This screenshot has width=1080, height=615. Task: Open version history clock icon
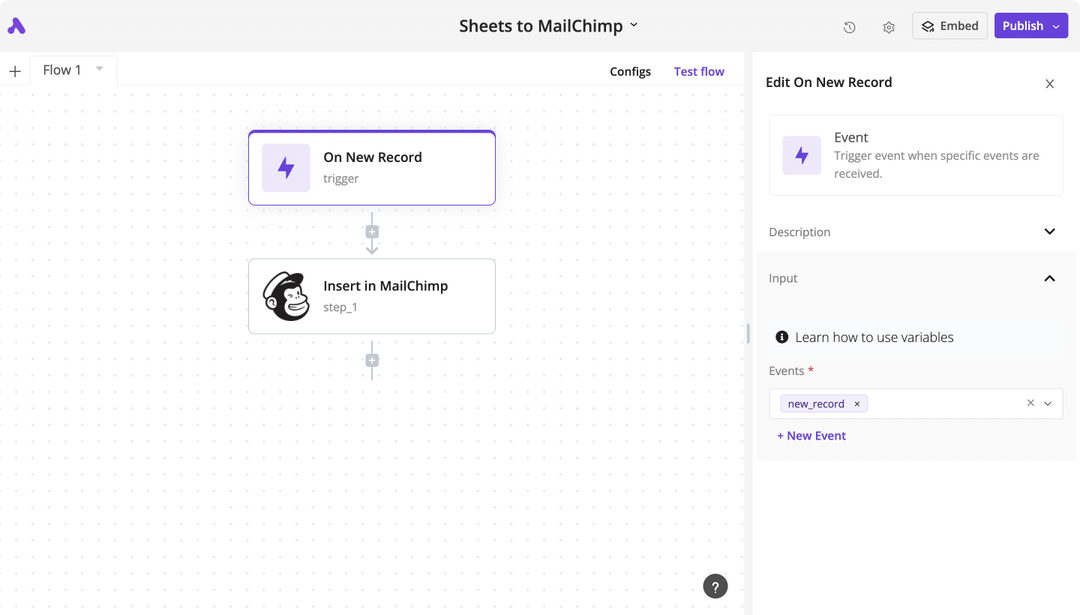849,27
